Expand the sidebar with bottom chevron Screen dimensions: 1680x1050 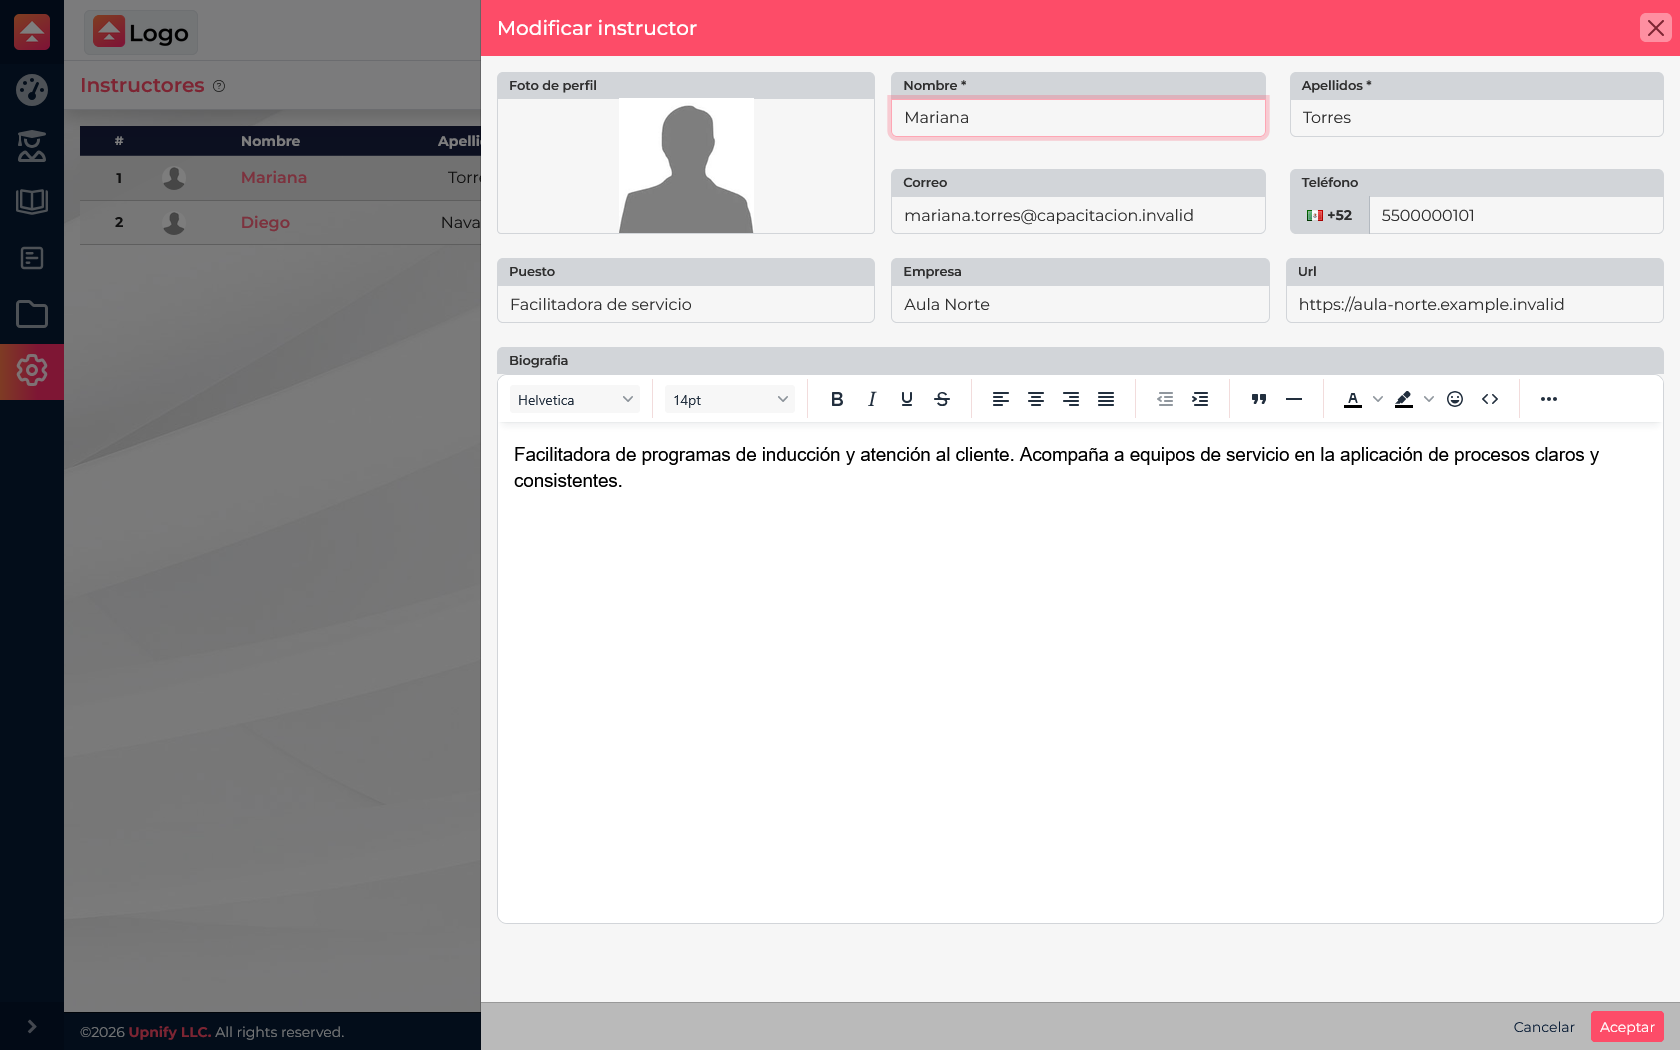(32, 1026)
